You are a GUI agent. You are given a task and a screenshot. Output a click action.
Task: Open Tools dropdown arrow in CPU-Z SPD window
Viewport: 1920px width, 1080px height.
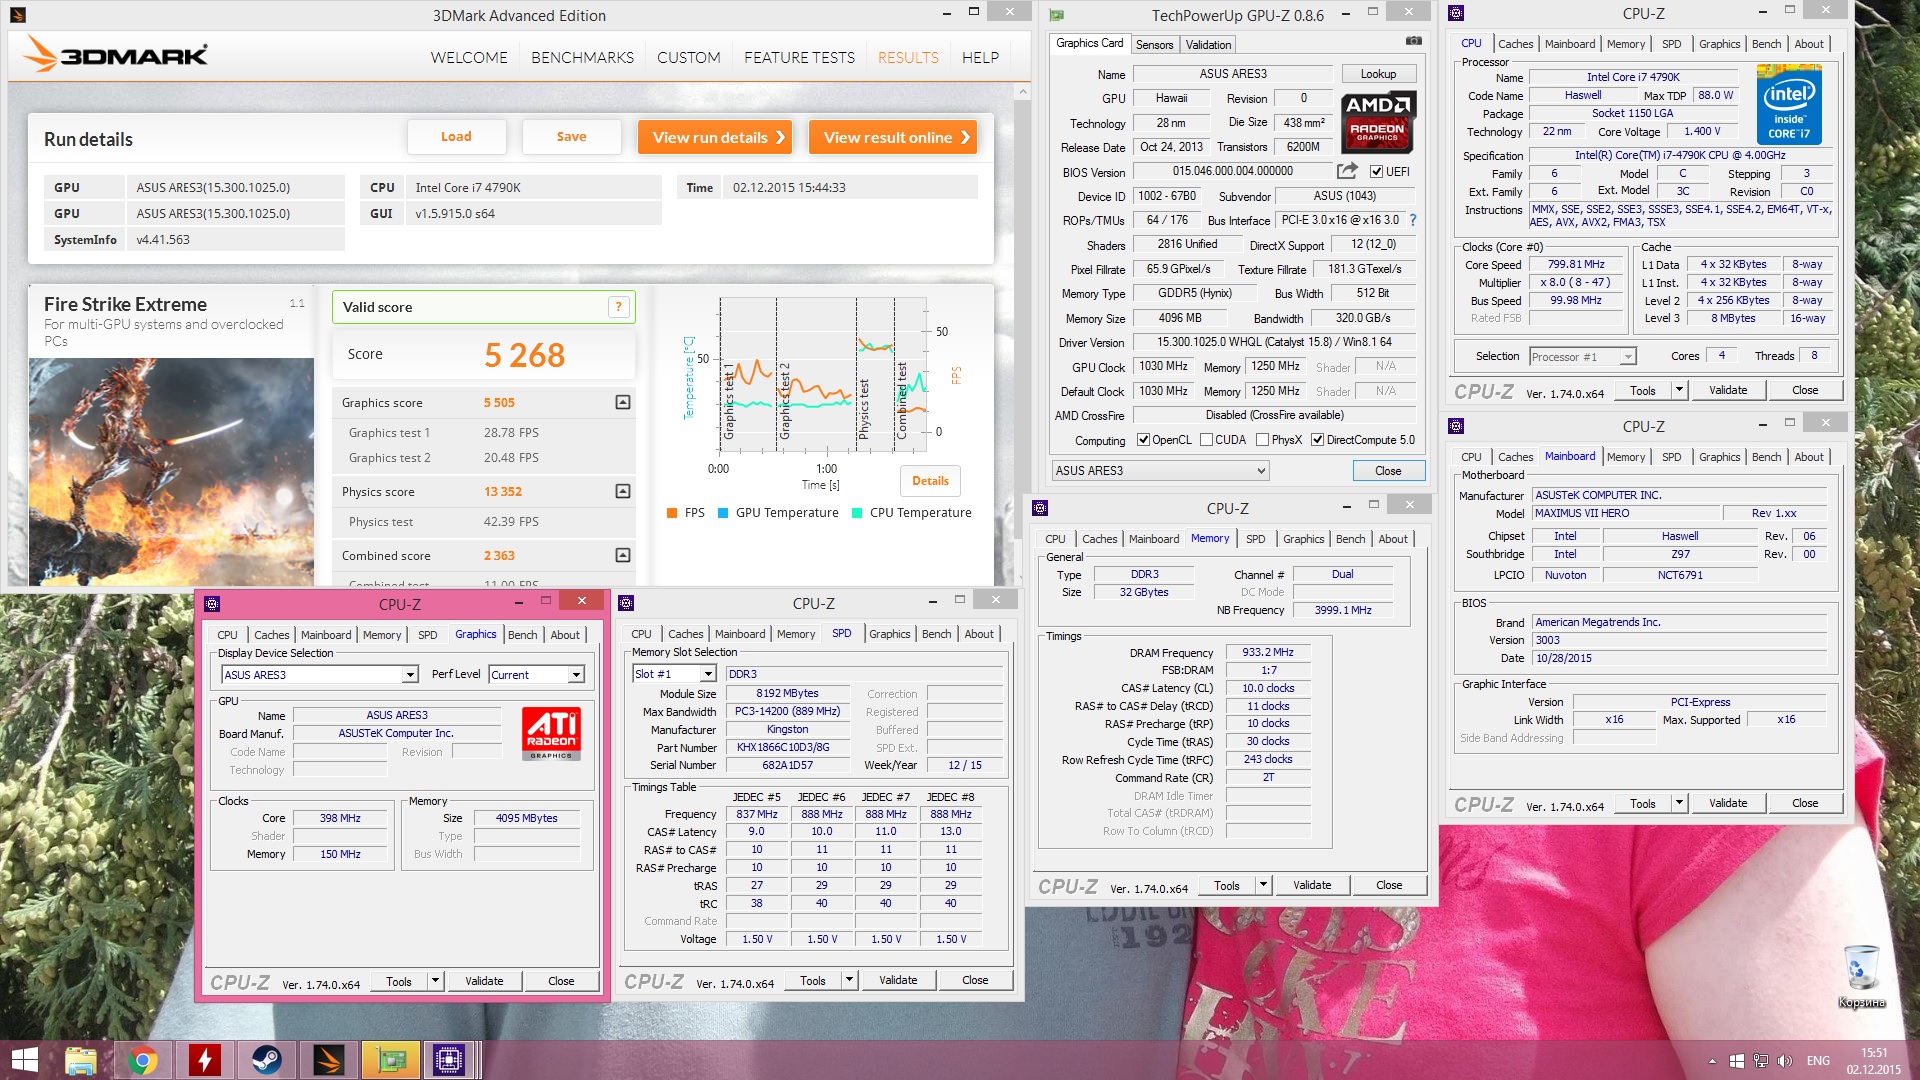[849, 980]
